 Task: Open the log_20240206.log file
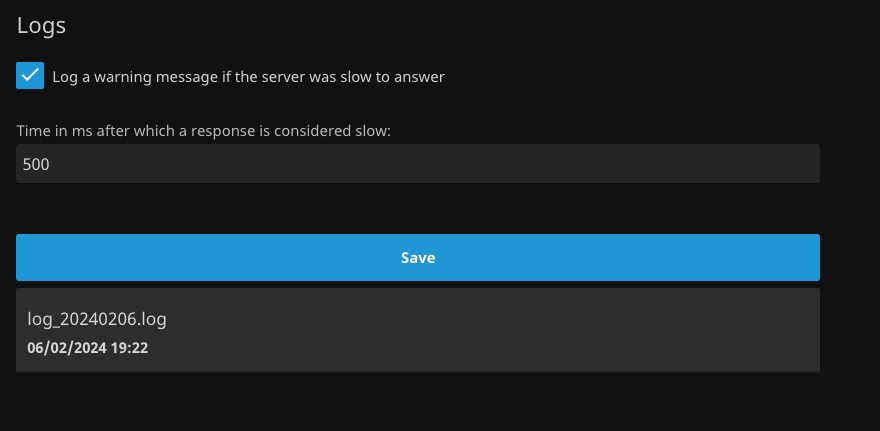tap(97, 320)
